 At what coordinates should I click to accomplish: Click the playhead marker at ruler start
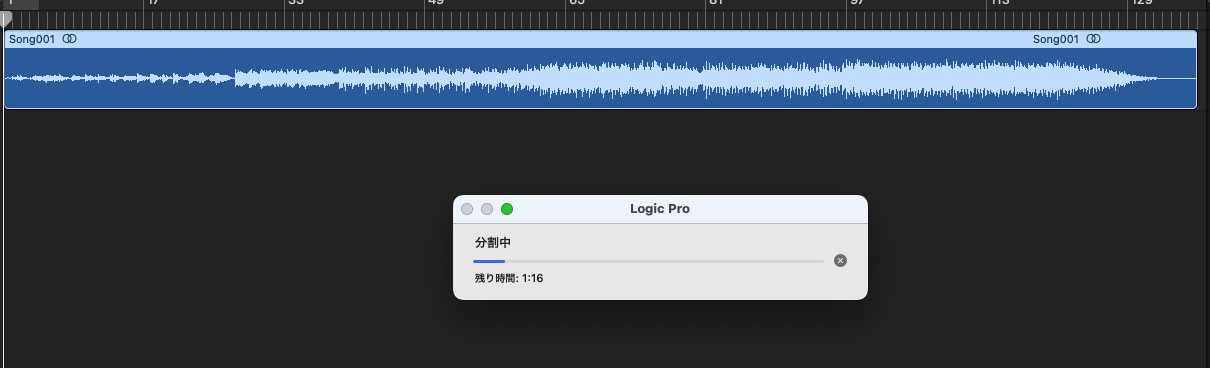[6, 19]
